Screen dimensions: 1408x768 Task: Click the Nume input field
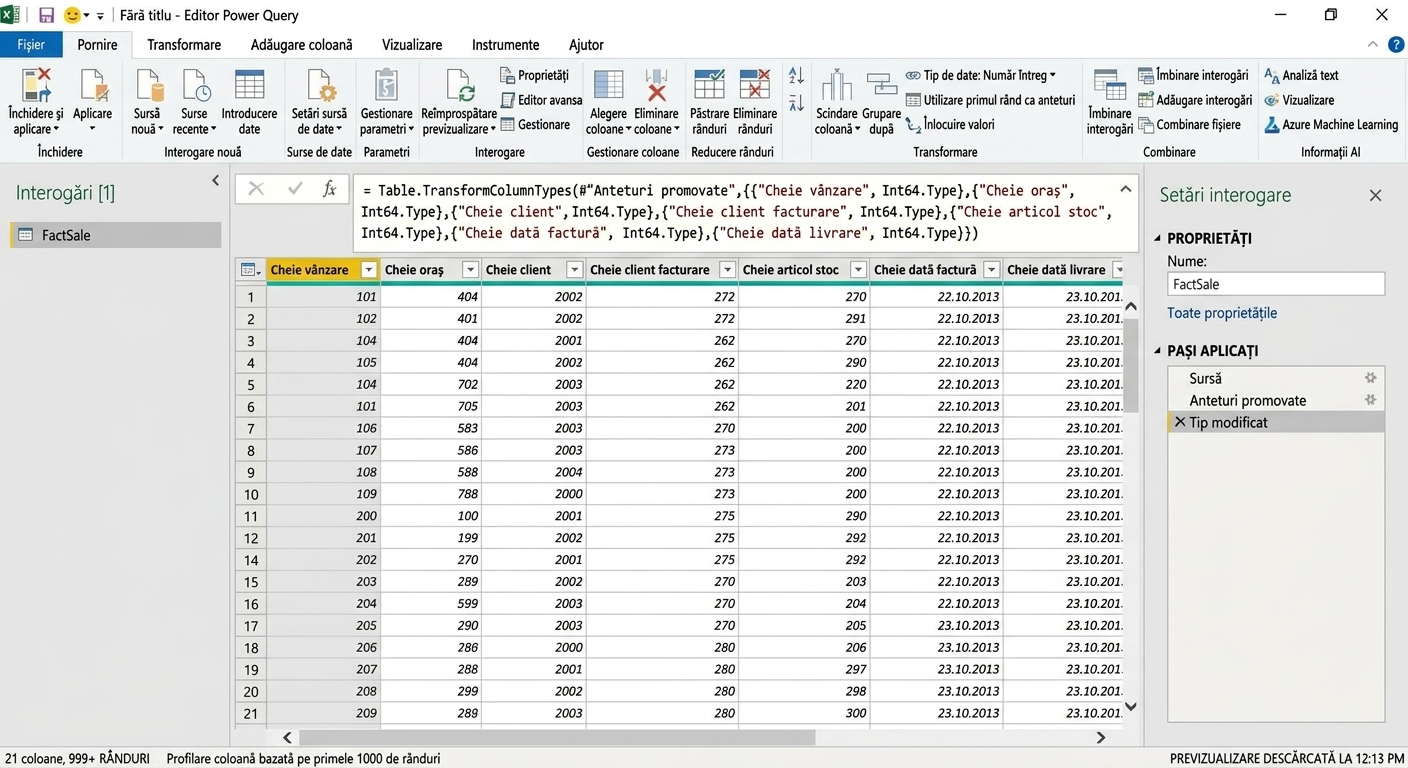1276,284
